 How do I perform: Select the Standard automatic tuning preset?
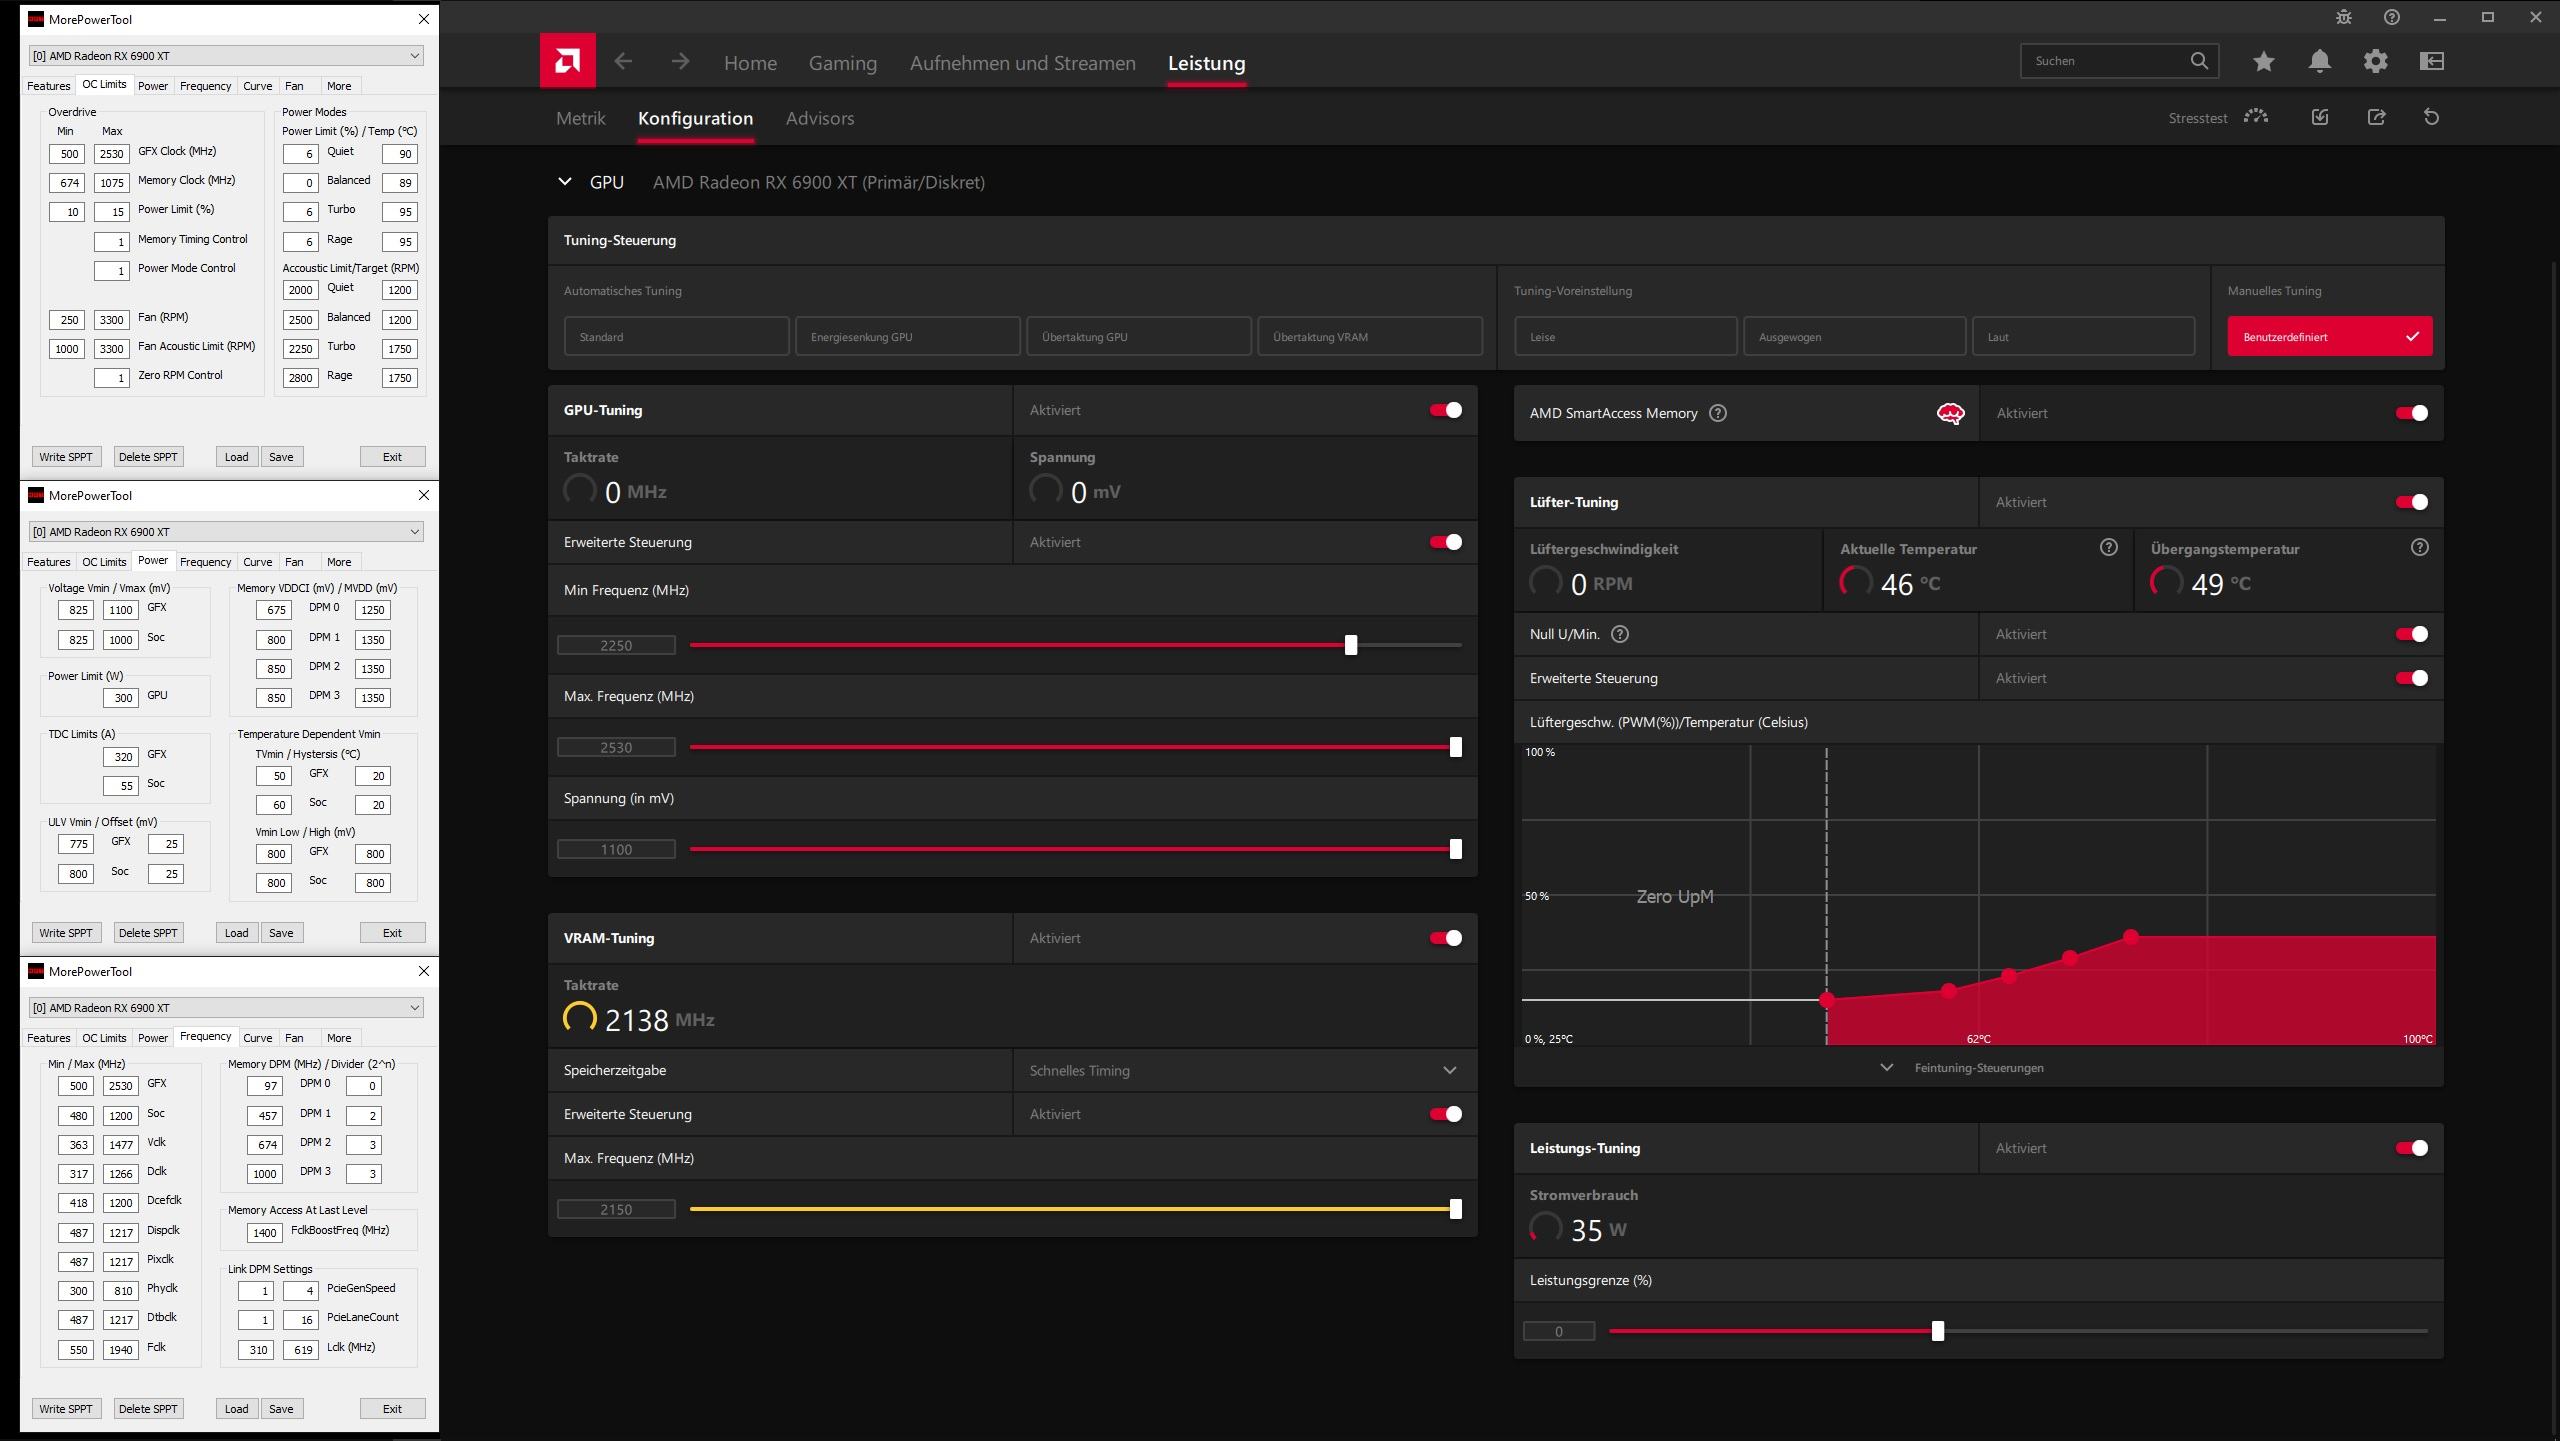click(x=676, y=337)
